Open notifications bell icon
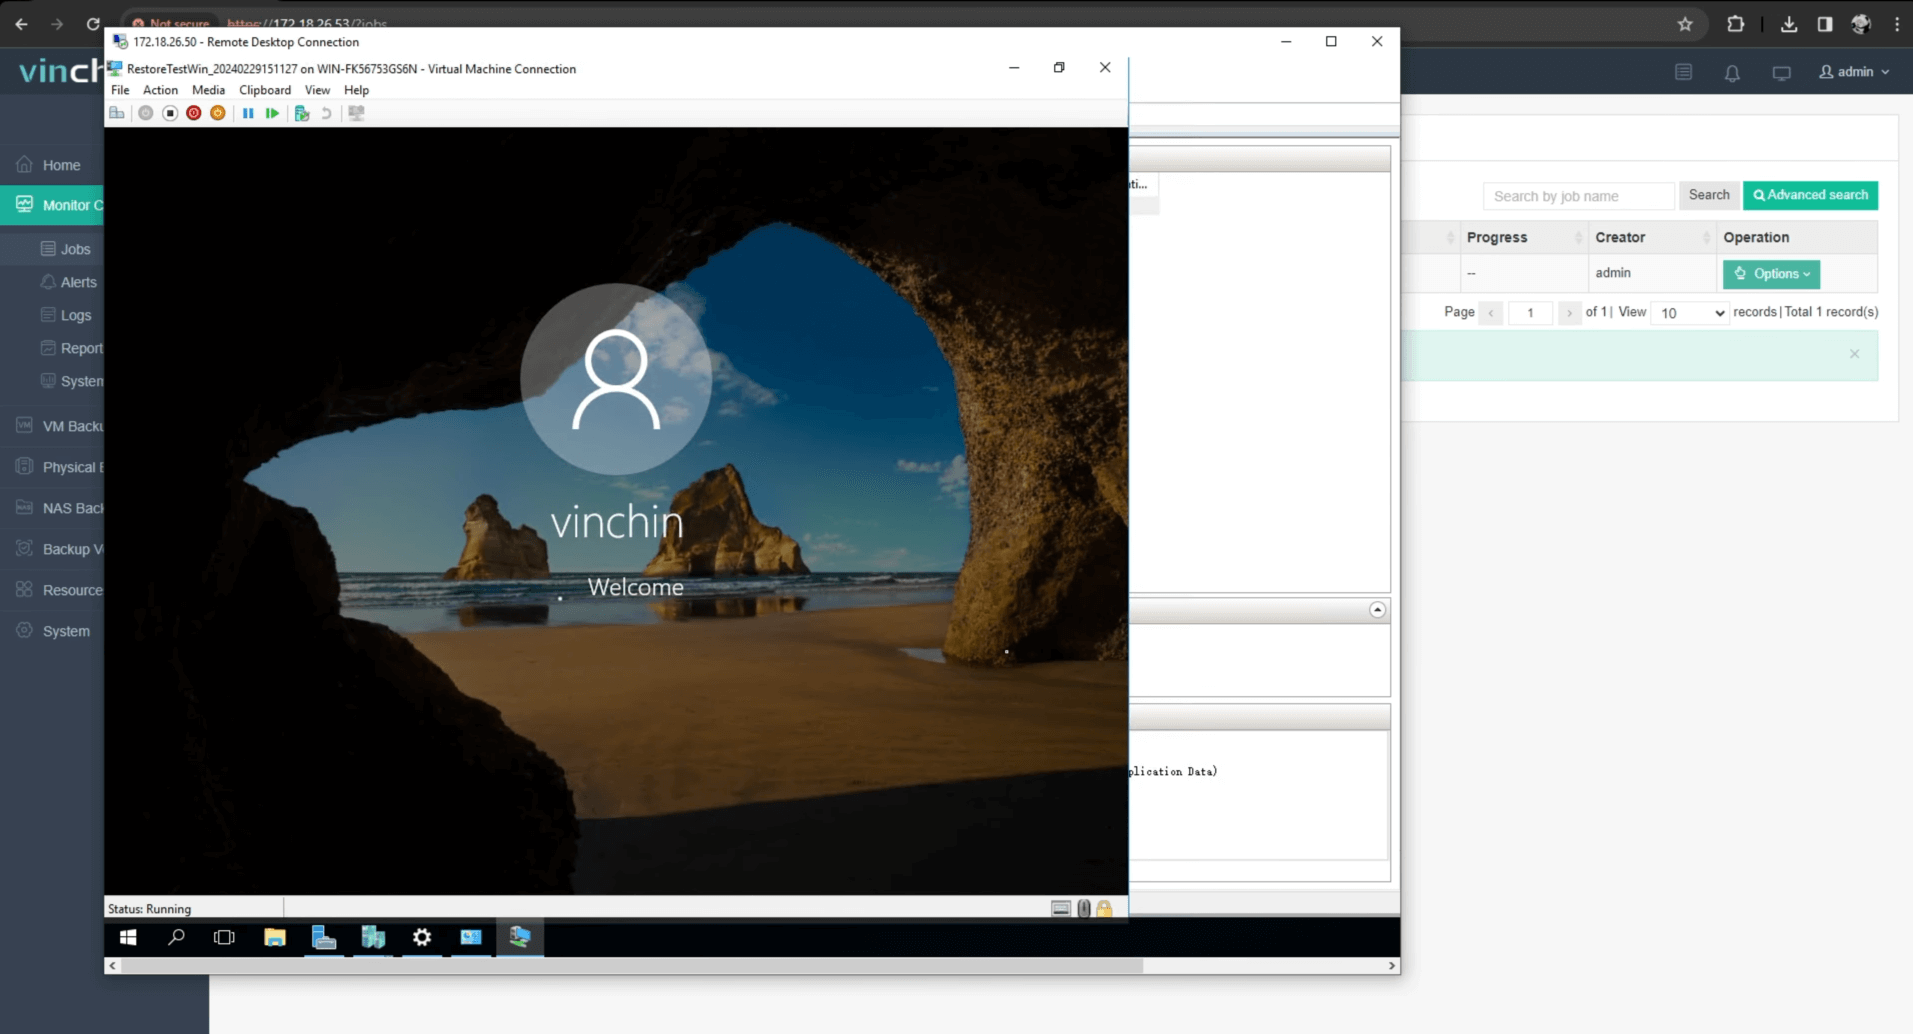Screen dimensions: 1913x1034 point(1732,73)
